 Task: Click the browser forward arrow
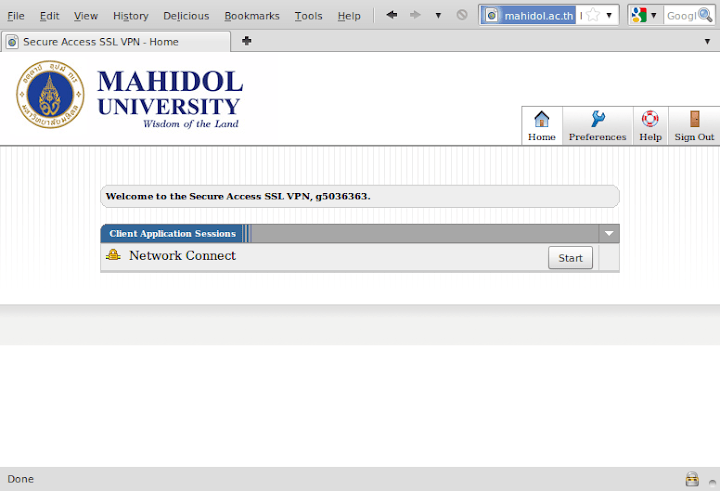coord(415,15)
